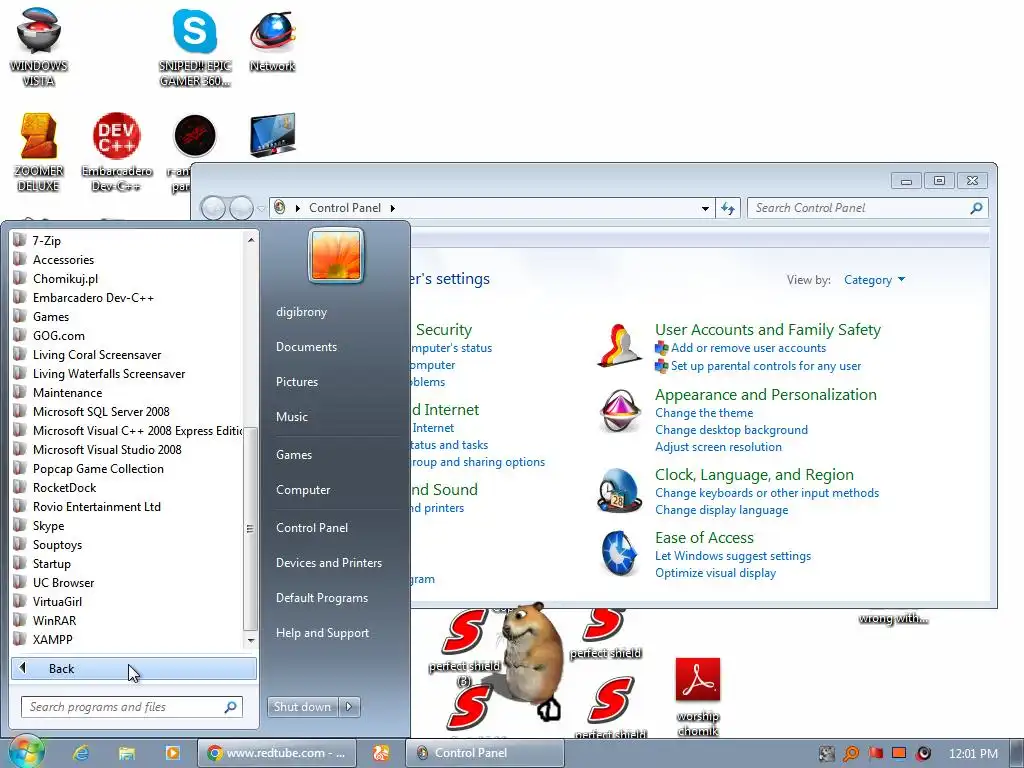Image resolution: width=1024 pixels, height=768 pixels.
Task: Open Internet Explorer from the taskbar
Action: point(81,753)
